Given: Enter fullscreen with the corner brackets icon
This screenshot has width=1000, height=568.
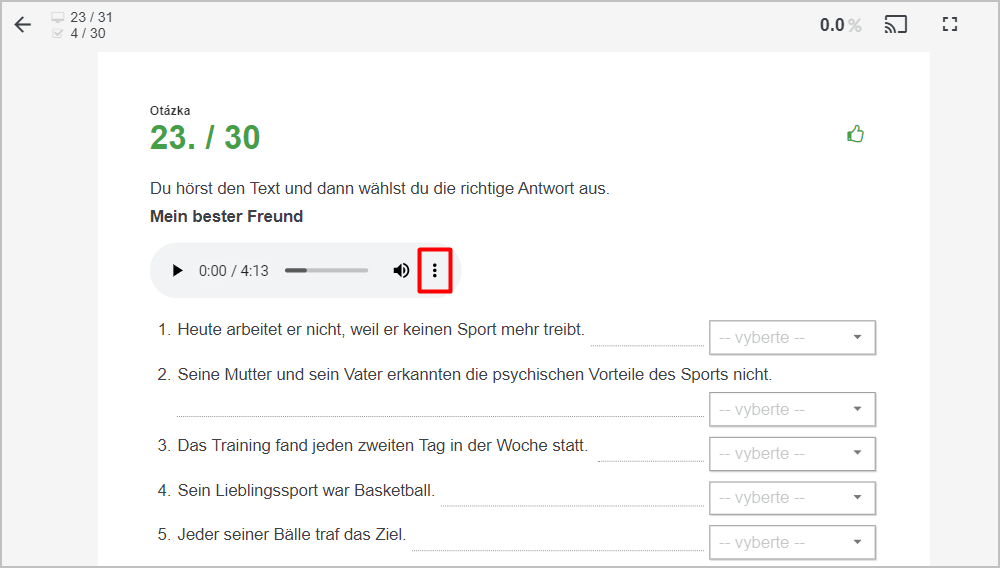Looking at the screenshot, I should 950,25.
